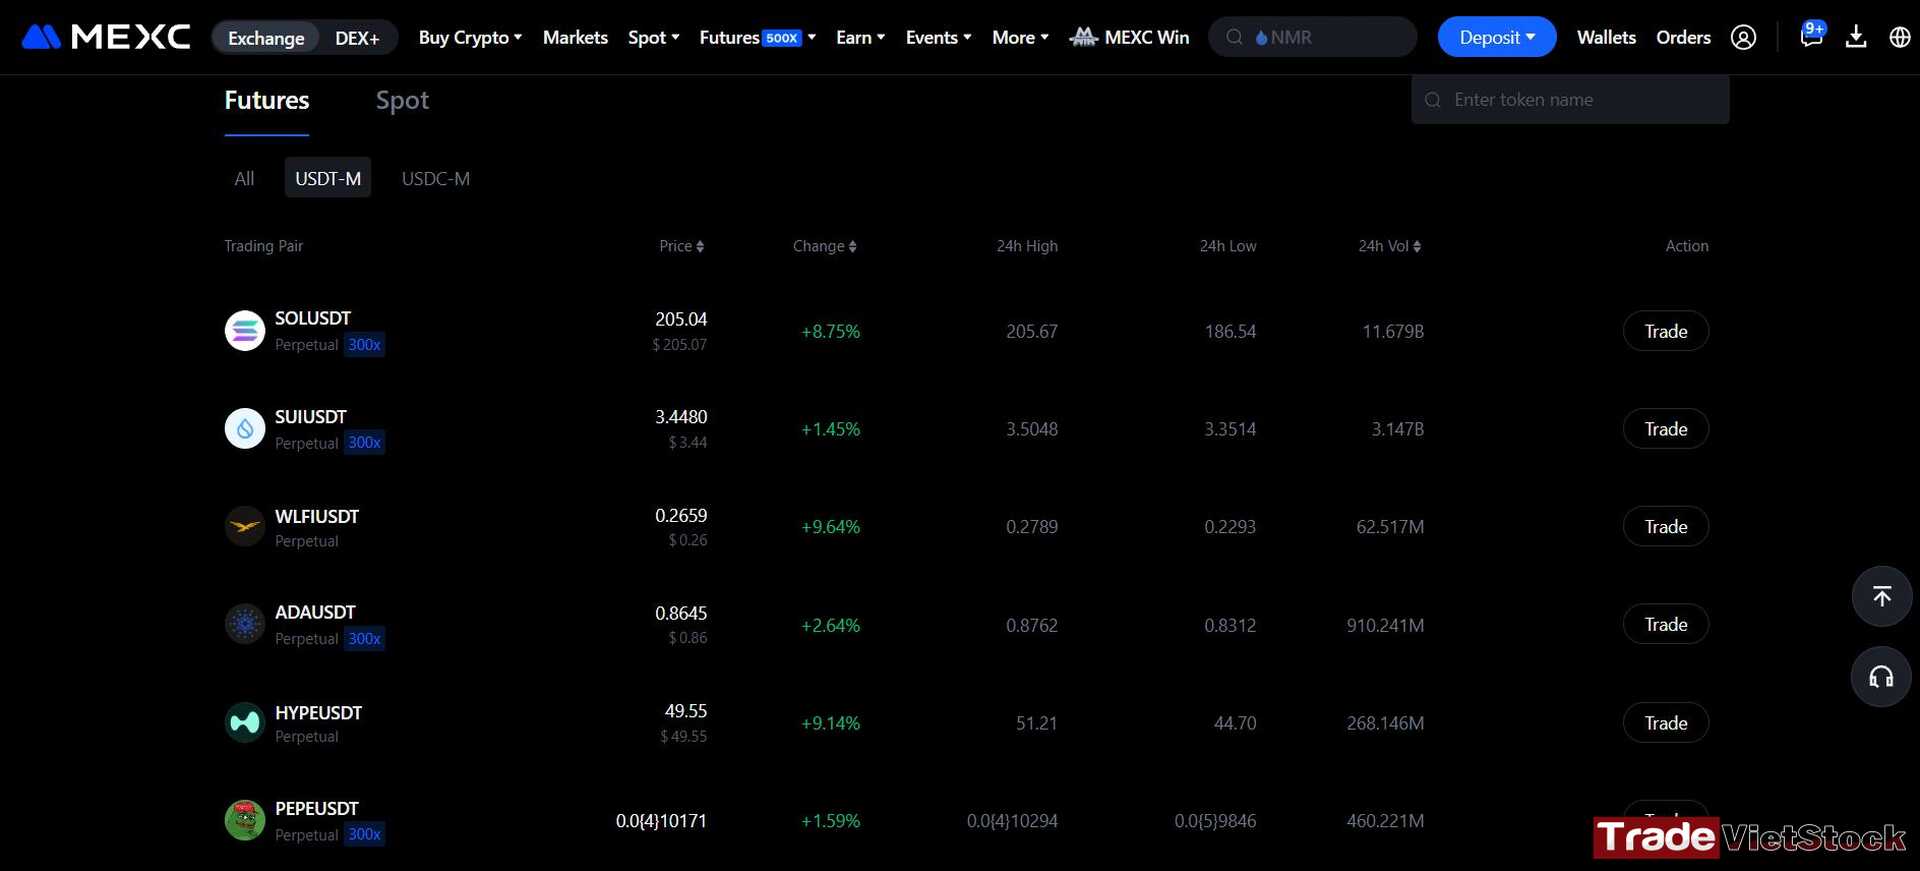
Task: Click the 205.67 24h high value
Action: point(1032,331)
